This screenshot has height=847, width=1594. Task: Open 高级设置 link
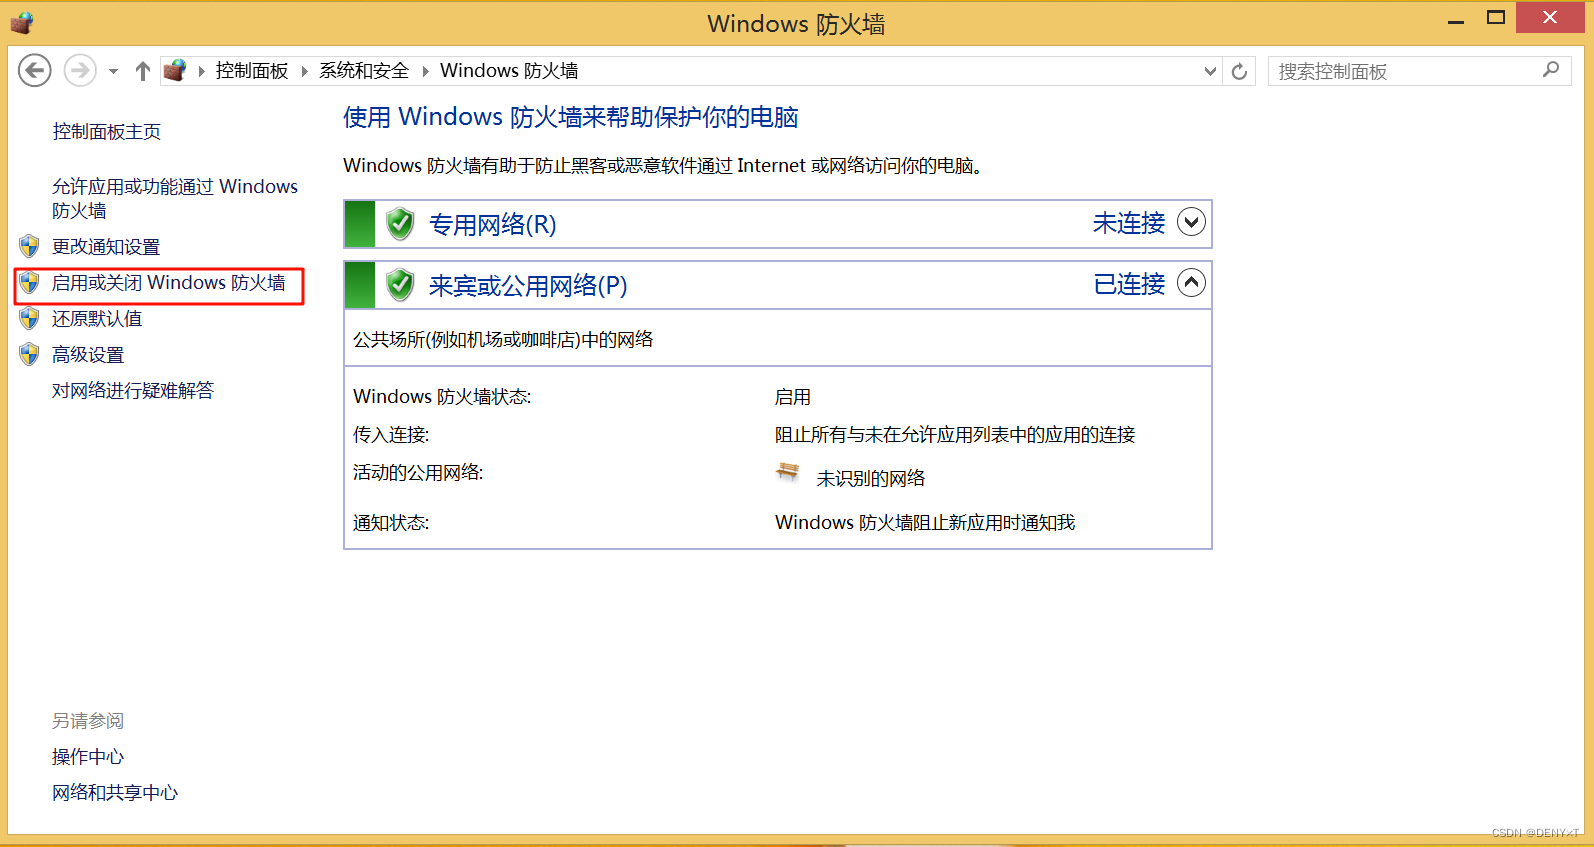[x=88, y=355]
